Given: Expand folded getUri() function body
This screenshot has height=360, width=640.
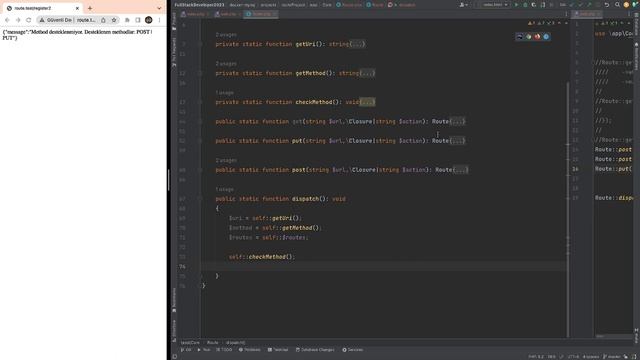Looking at the screenshot, I should (358, 44).
